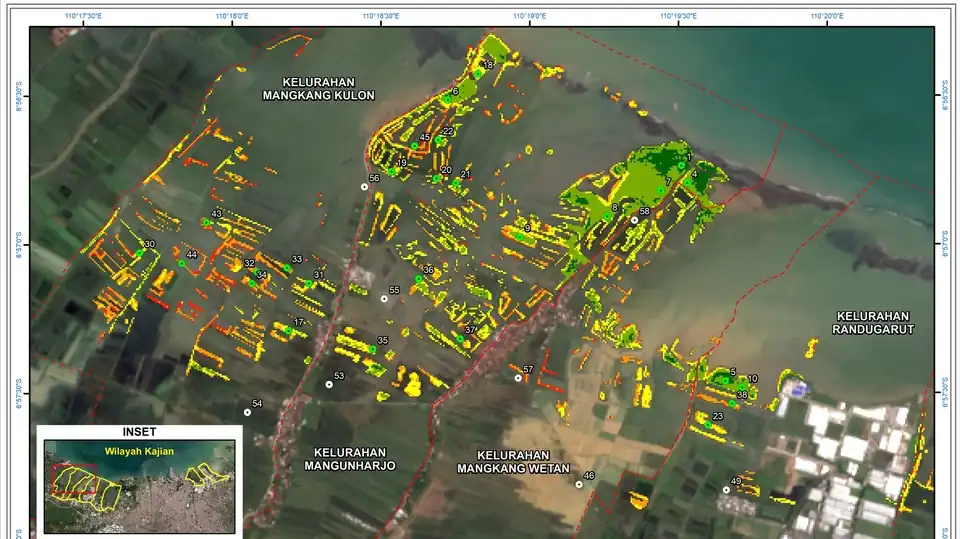Select white sample point 53
The height and width of the screenshot is (539, 960).
(329, 385)
